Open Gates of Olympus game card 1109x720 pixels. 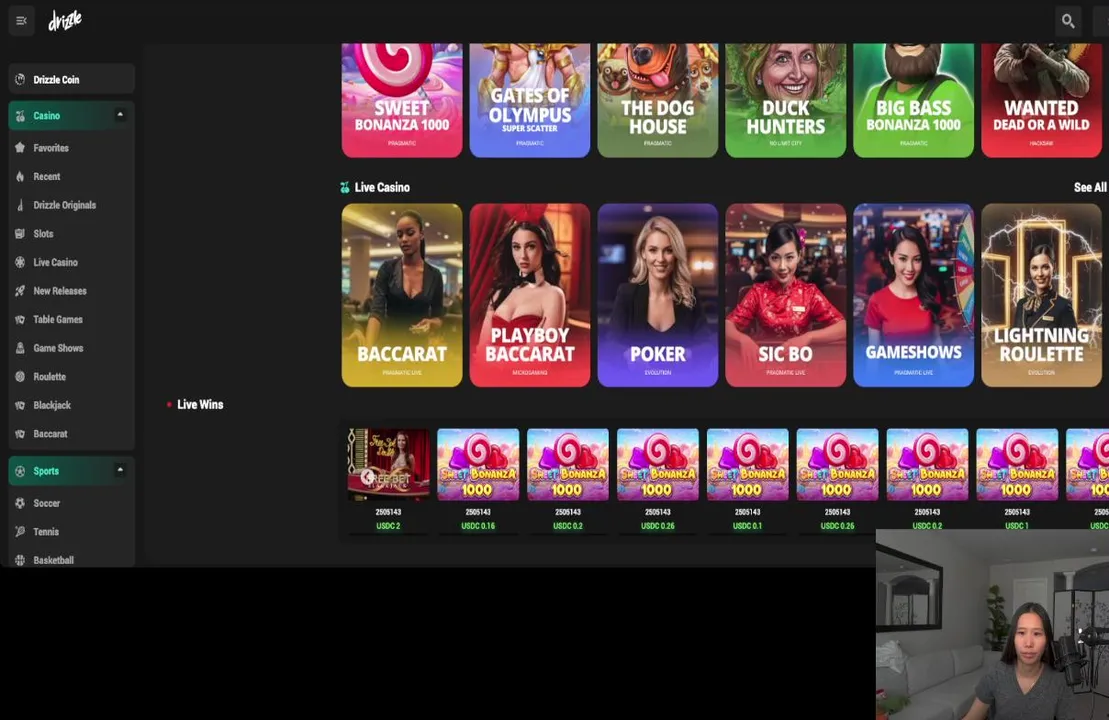(x=530, y=100)
